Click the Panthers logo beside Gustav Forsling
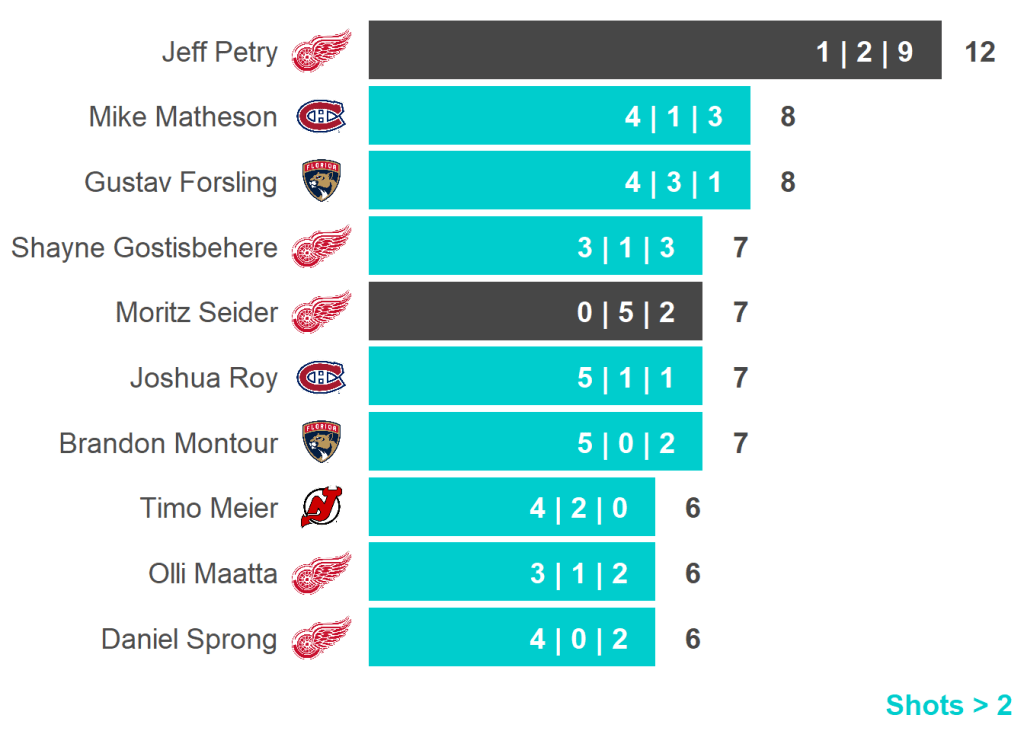1024x731 pixels. [x=321, y=182]
